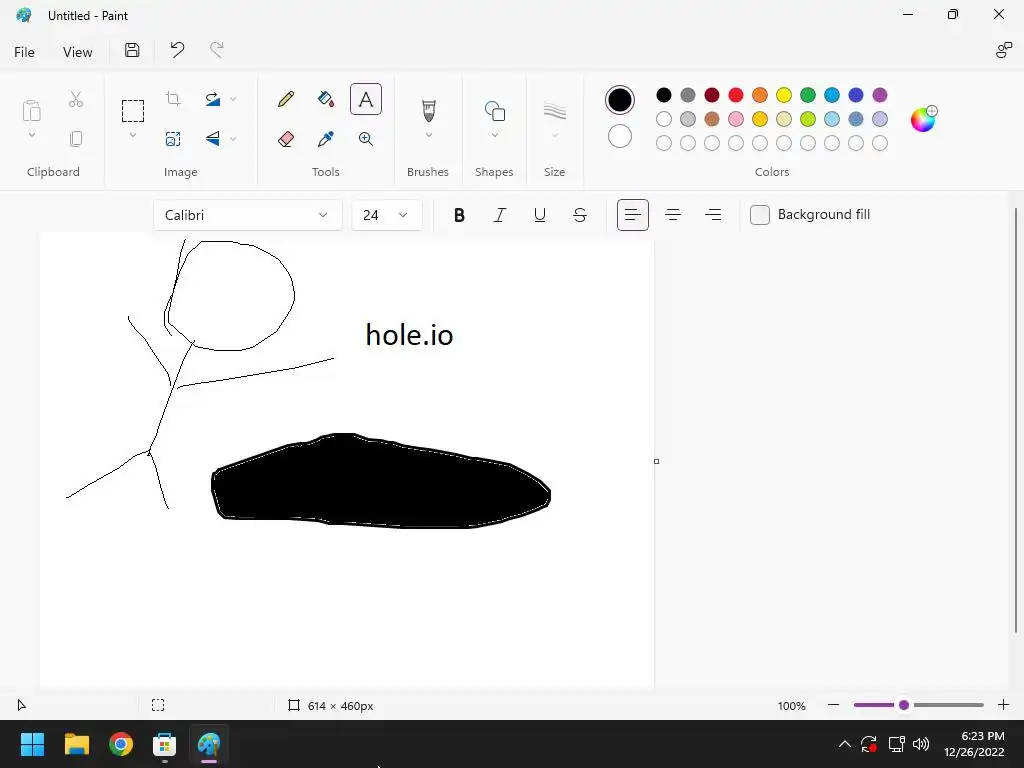Select the Pencil tool
The height and width of the screenshot is (768, 1024).
[285, 99]
